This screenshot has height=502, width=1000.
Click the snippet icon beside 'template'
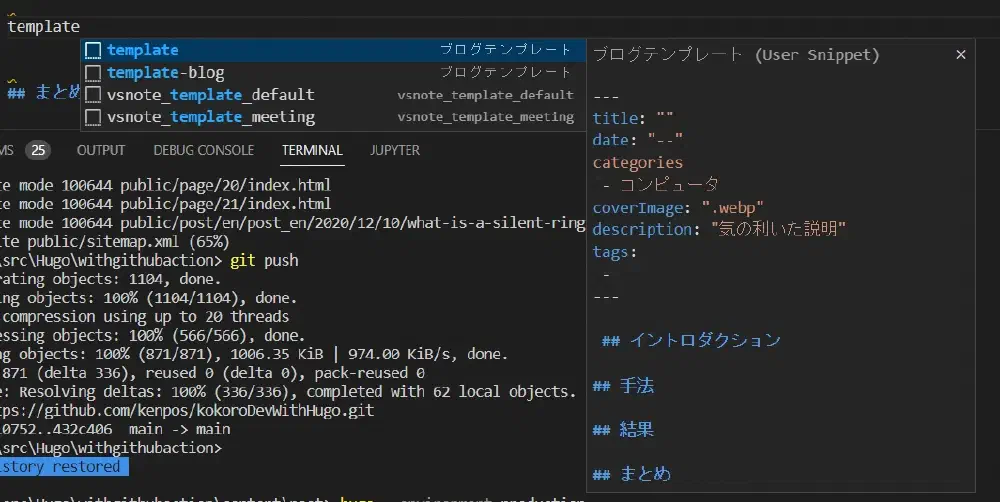click(93, 50)
